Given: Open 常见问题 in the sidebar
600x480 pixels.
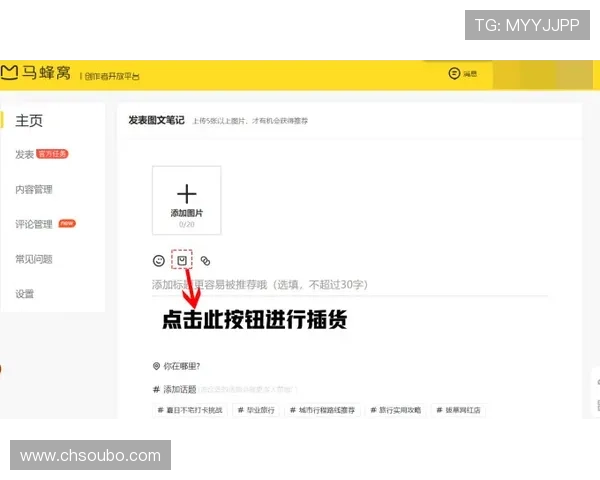Looking at the screenshot, I should (x=34, y=259).
